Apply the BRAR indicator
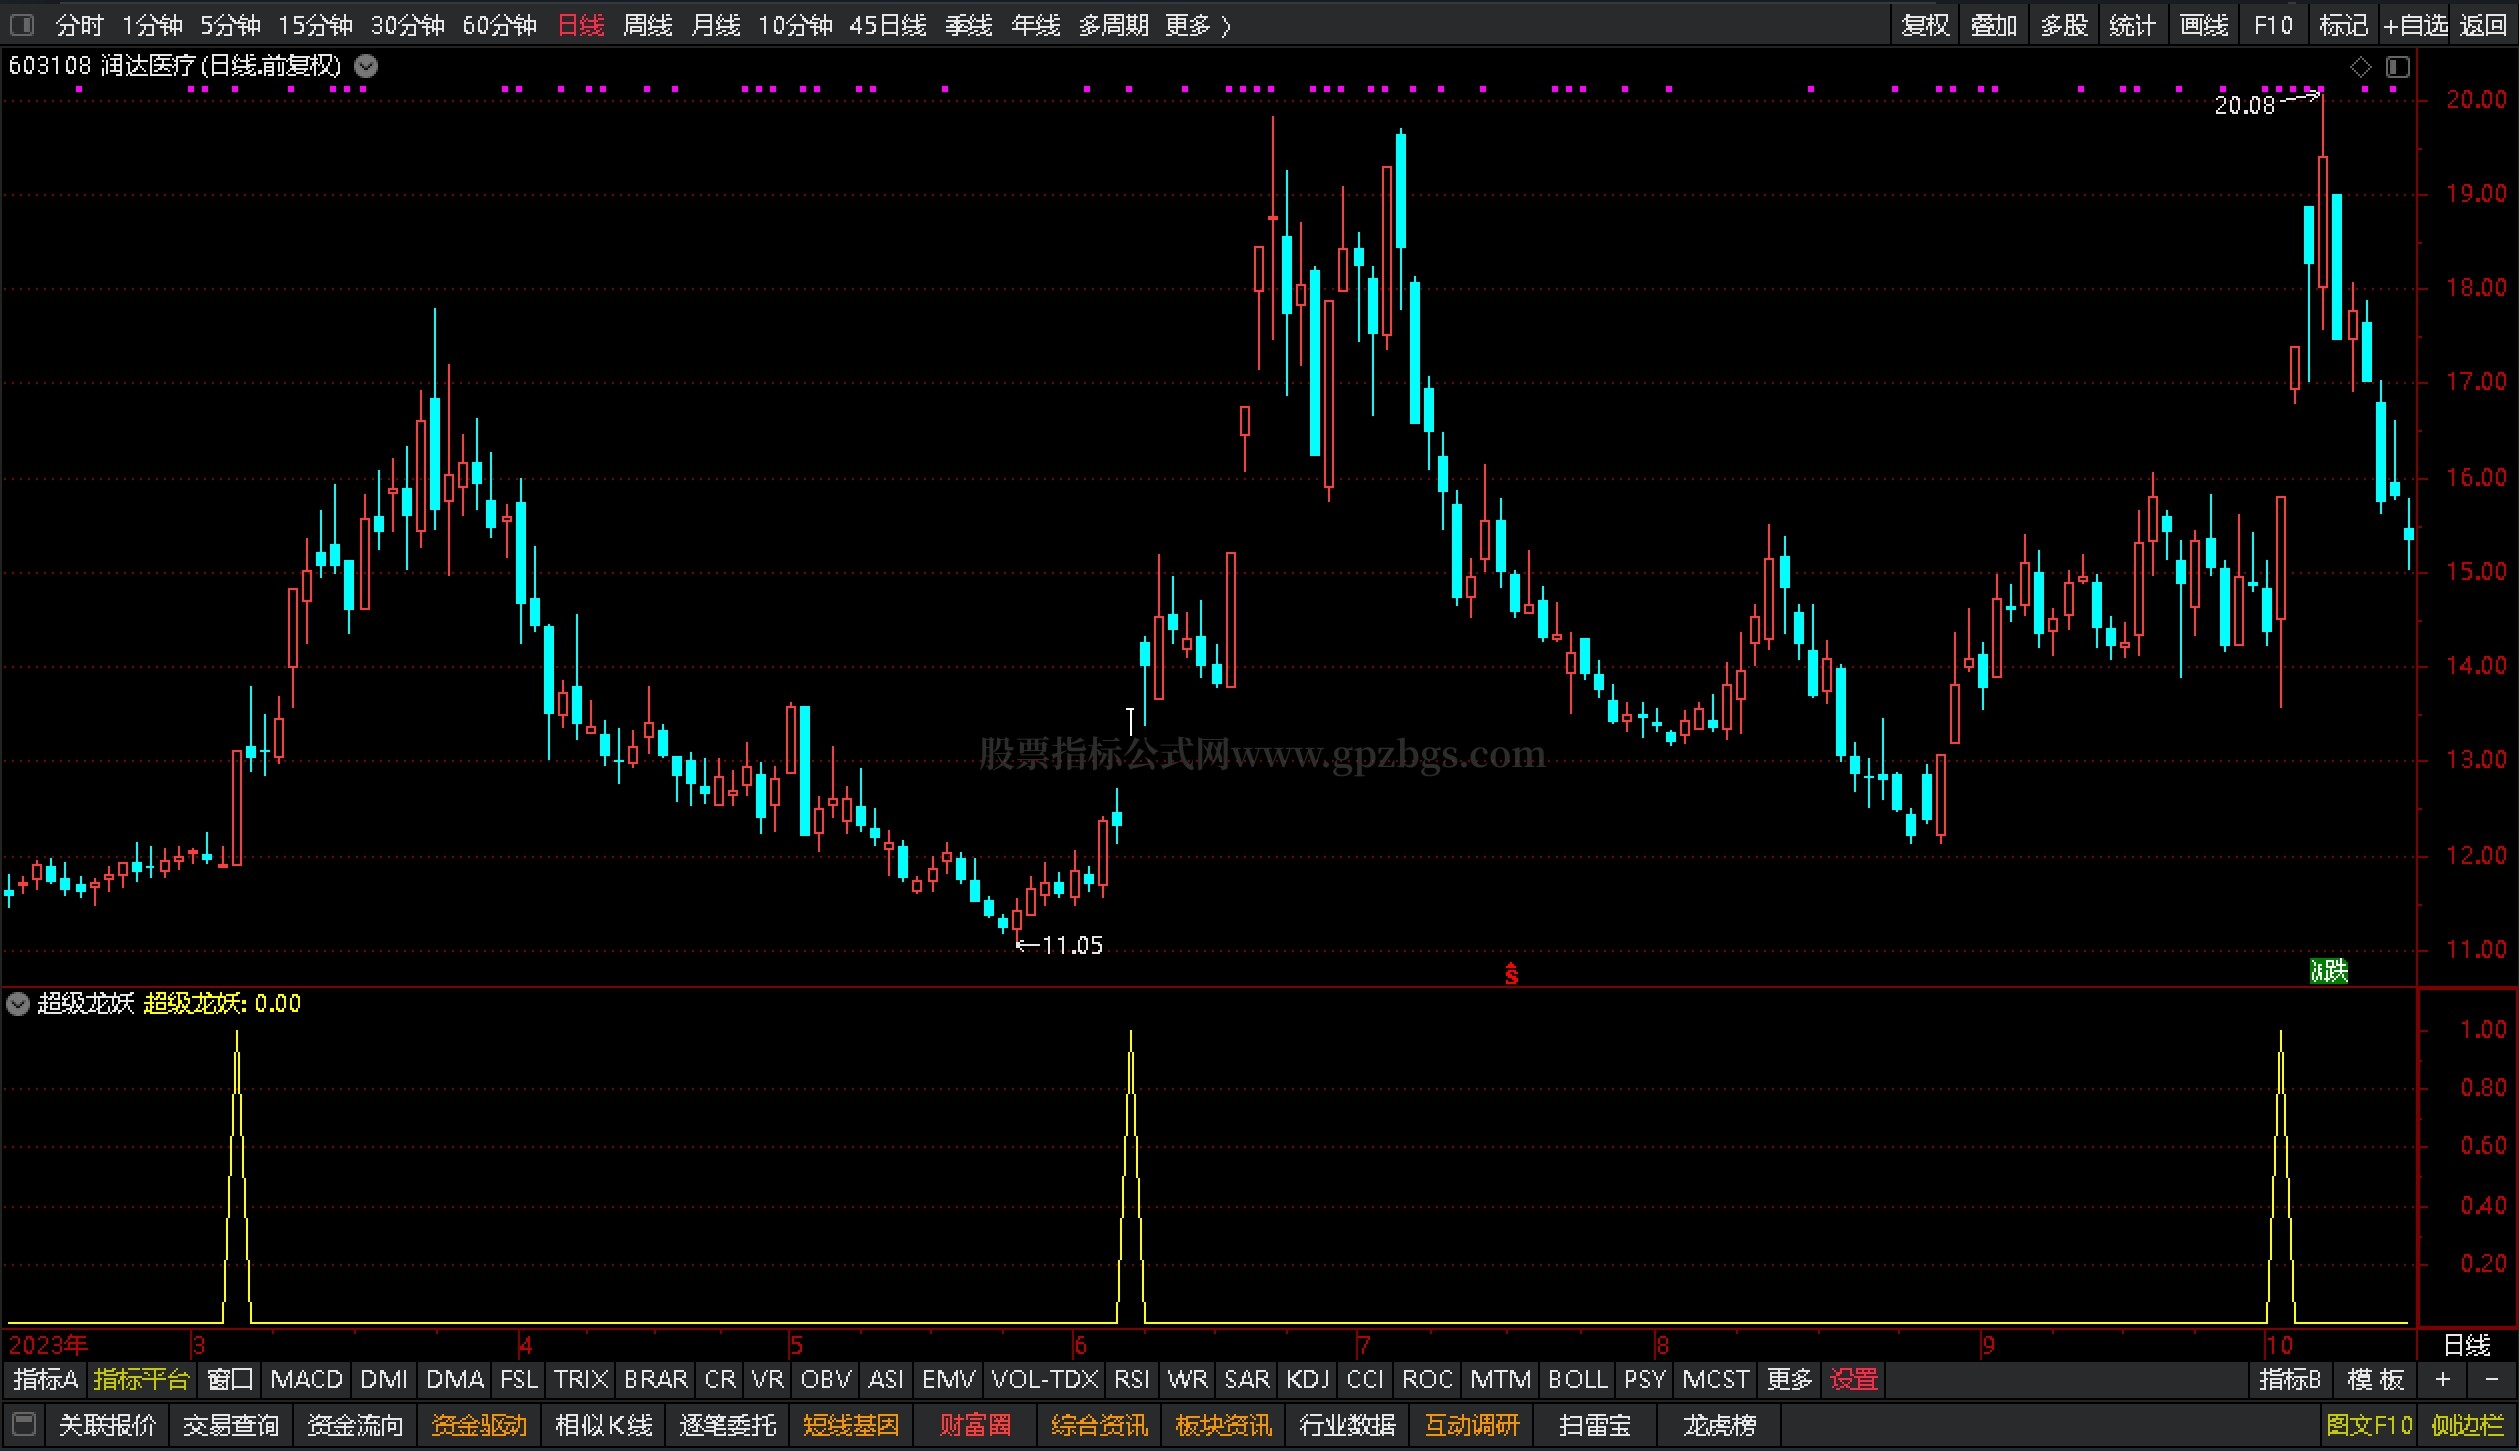Image resolution: width=2519 pixels, height=1451 pixels. [x=656, y=1380]
